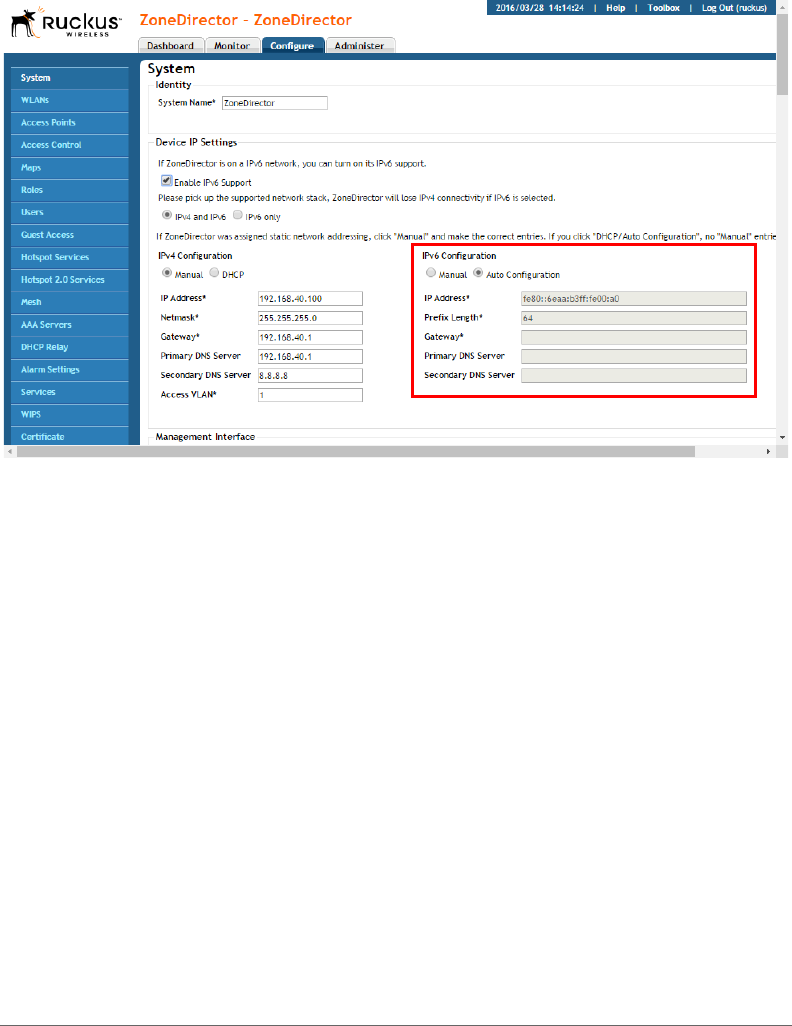Log Out of ruckus account

pos(734,8)
